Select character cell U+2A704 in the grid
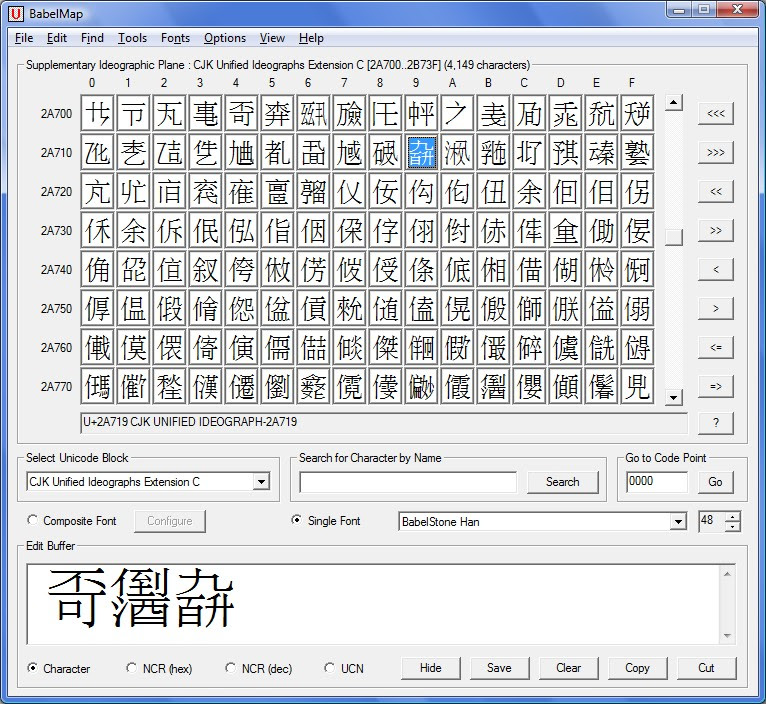 [241, 113]
